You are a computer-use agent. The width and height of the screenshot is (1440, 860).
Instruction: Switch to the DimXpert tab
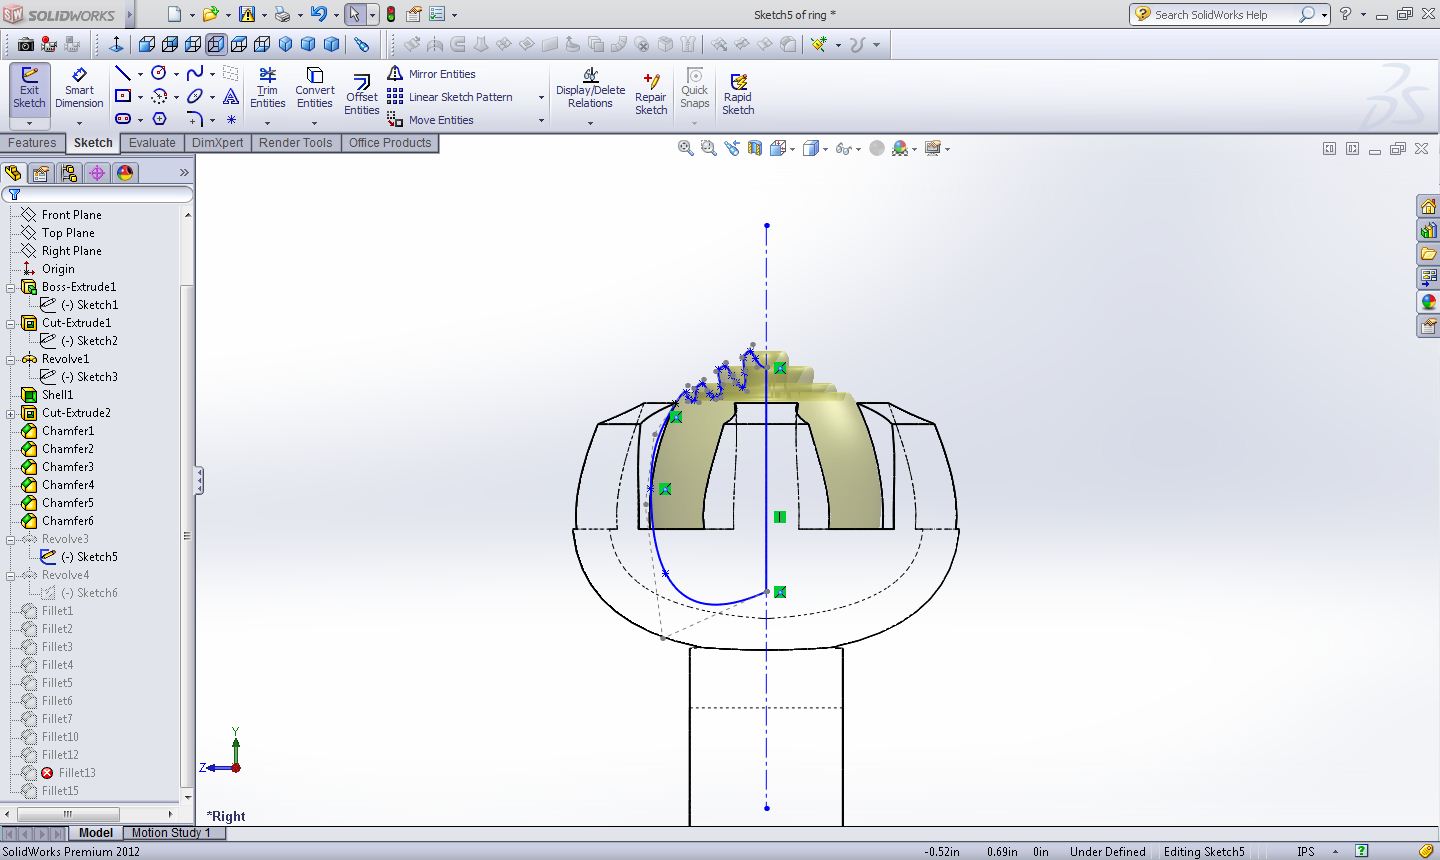click(217, 143)
